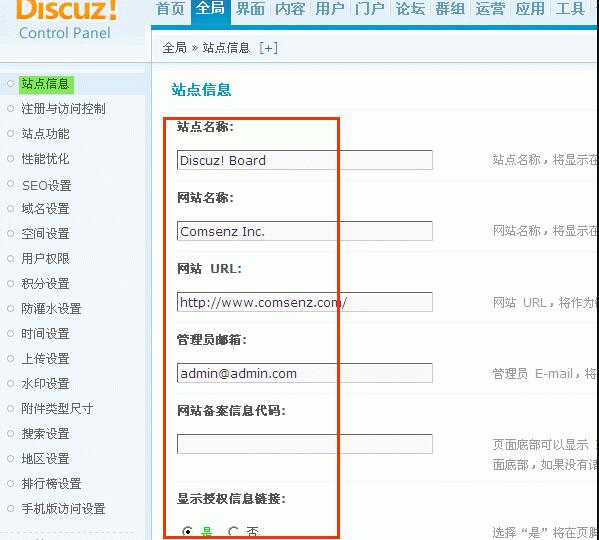This screenshot has height=540, width=599.
Task: Go to the 用户 tab
Action: click(x=330, y=8)
